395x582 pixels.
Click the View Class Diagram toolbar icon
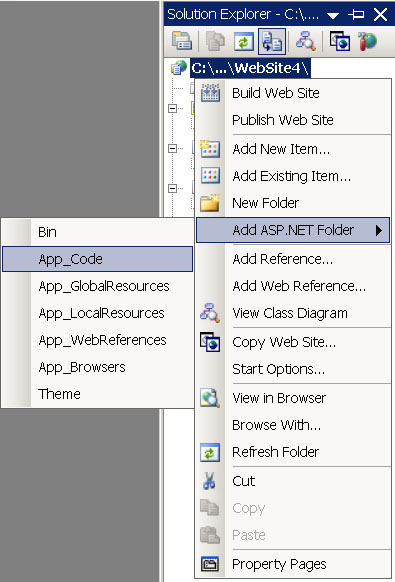[306, 41]
